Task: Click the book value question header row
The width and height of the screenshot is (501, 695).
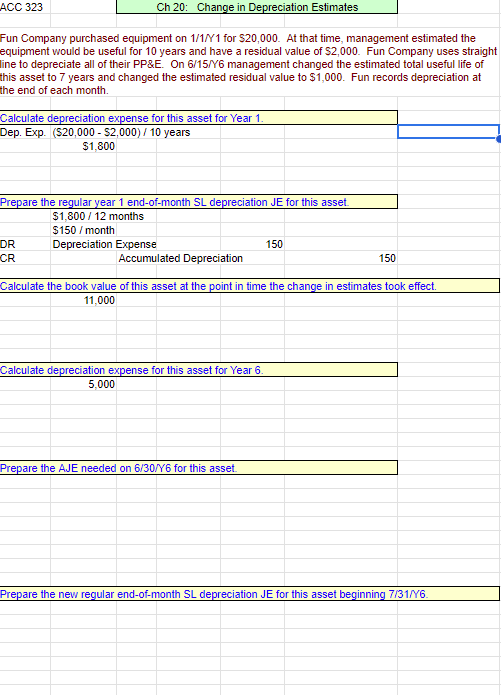Action: point(250,286)
